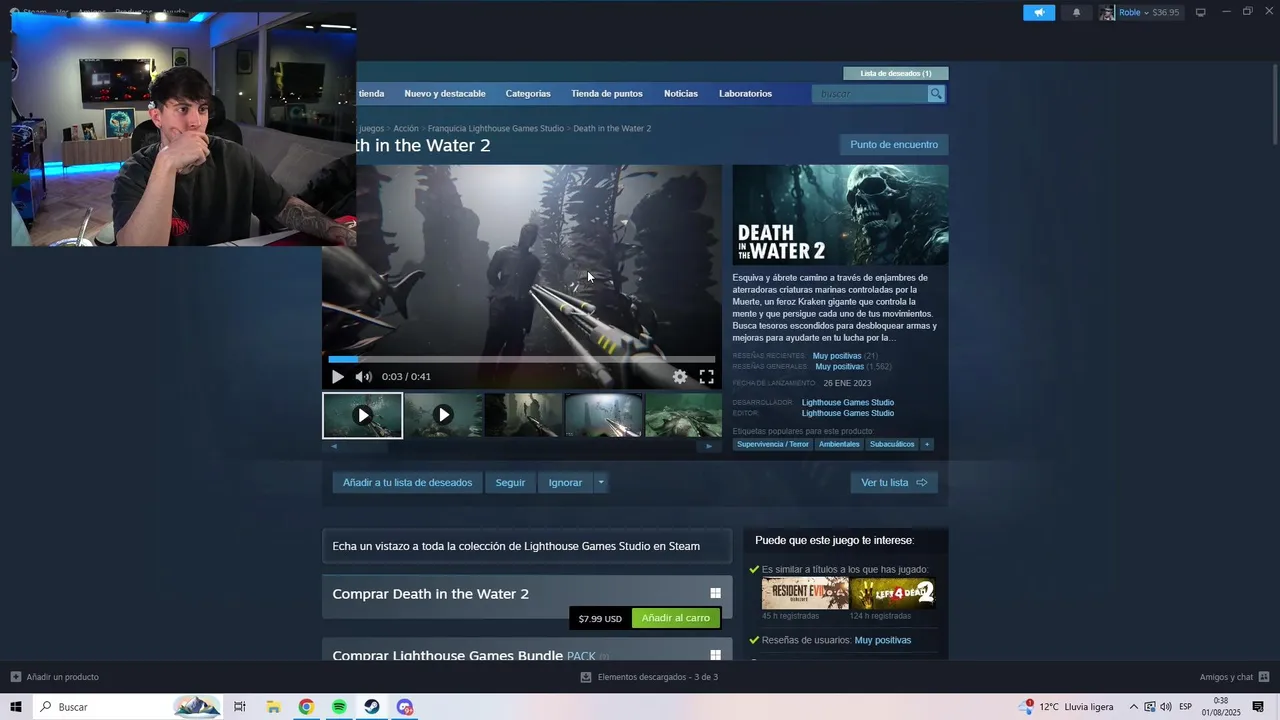Viewport: 1280px width, 720px height.
Task: Open developer Lighthouse Games Studio link
Action: tap(848, 402)
